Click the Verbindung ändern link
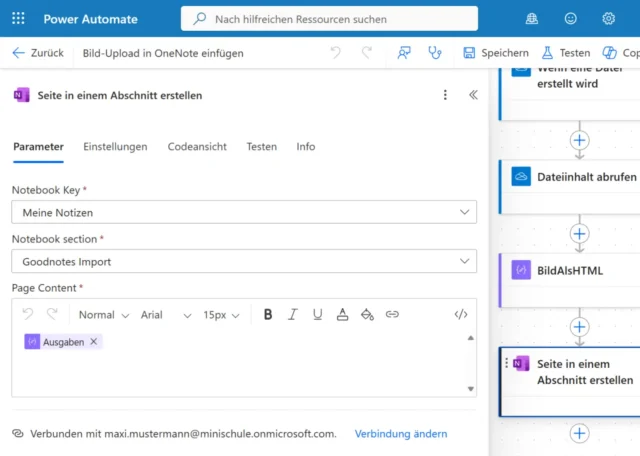Viewport: 640px width, 456px height. [x=401, y=434]
